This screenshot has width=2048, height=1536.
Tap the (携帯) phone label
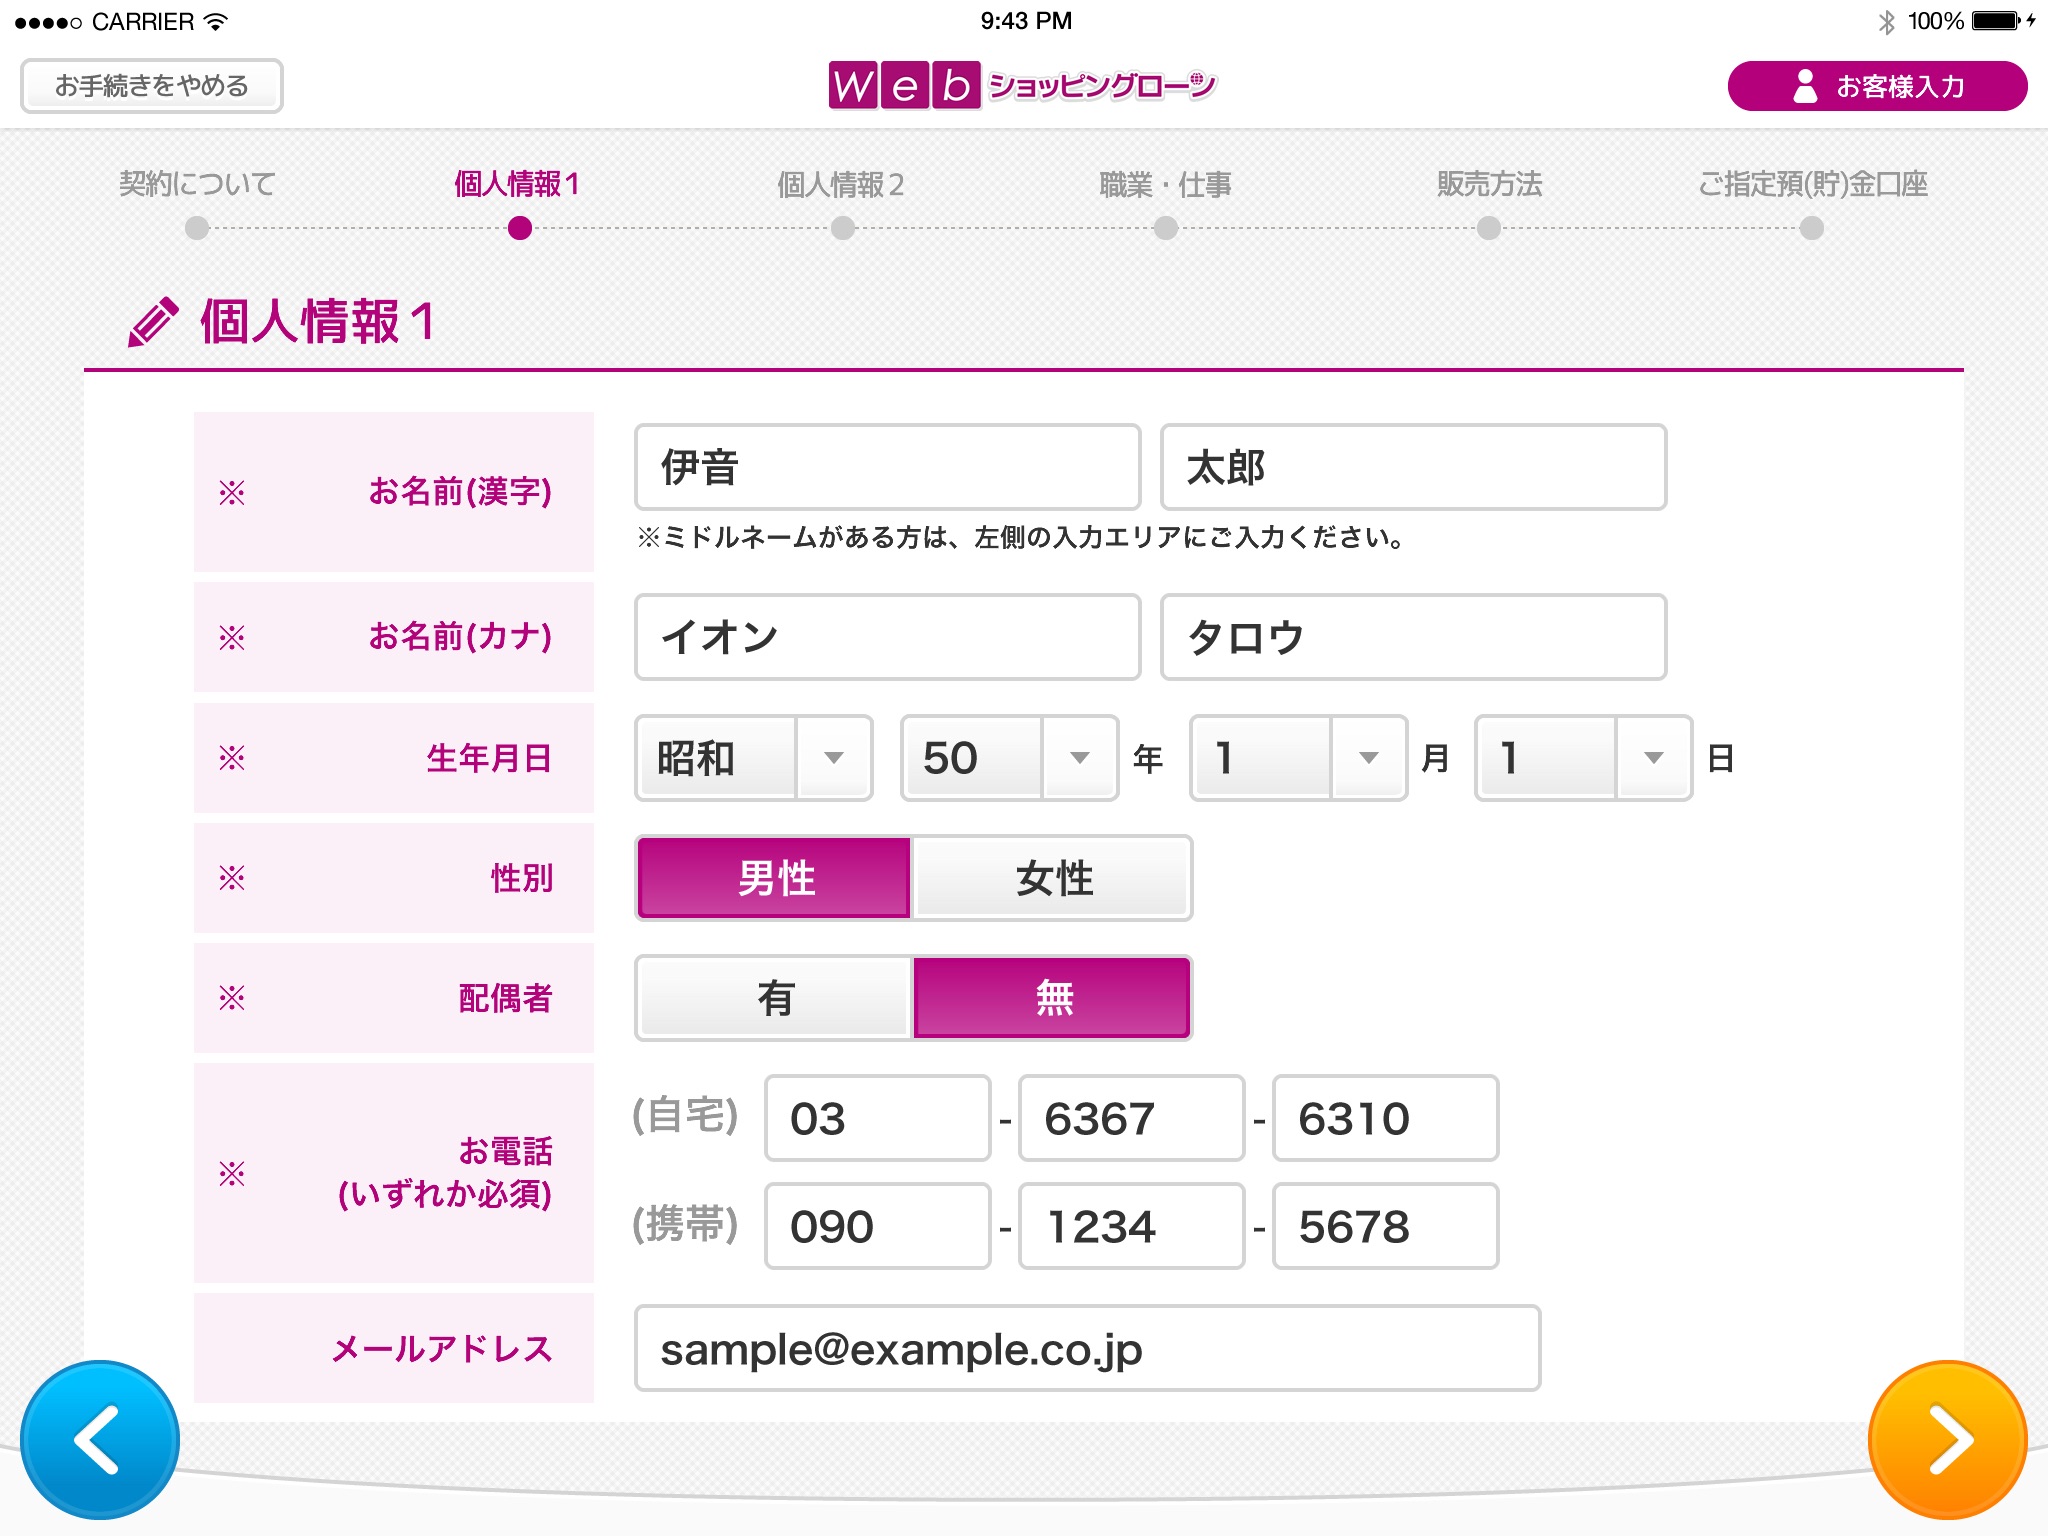(685, 1224)
